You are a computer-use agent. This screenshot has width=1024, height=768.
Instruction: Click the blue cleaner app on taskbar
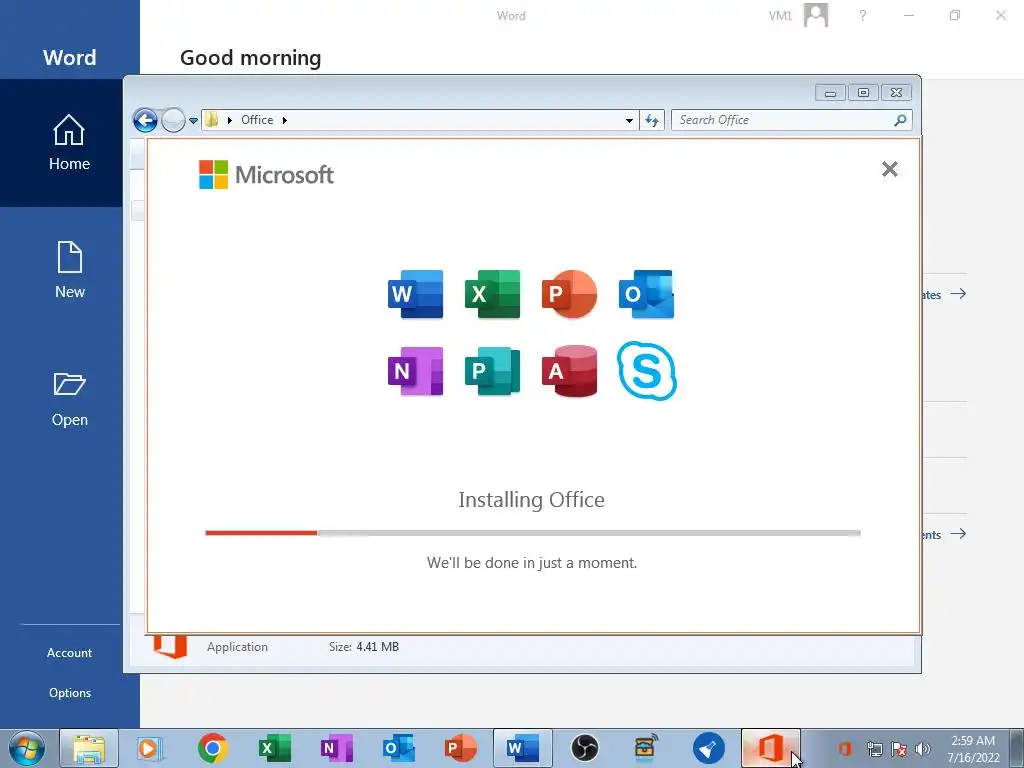pos(708,748)
